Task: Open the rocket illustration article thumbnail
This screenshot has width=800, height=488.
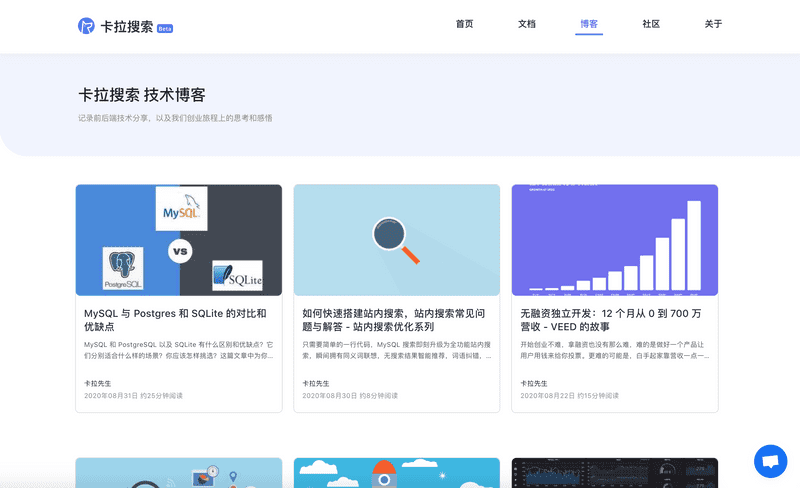Action: pyautogui.click(x=396, y=473)
